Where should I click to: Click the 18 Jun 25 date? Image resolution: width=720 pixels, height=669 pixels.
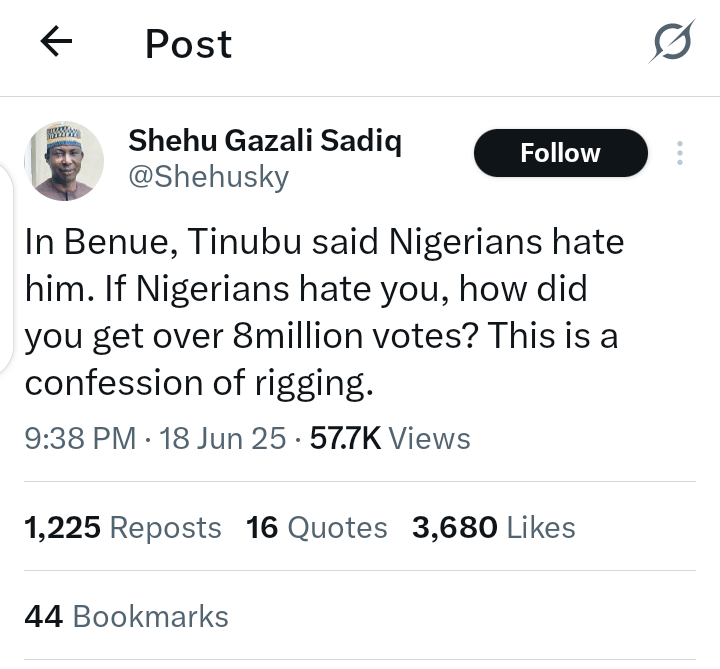coord(223,438)
